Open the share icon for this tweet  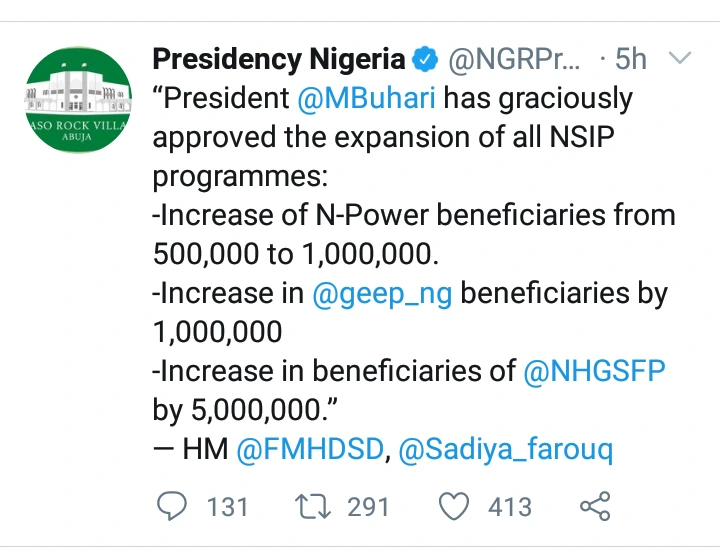pos(595,506)
